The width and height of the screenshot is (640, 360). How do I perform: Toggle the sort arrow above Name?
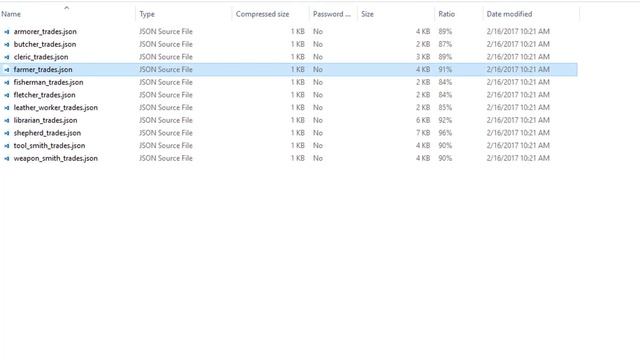click(x=67, y=8)
